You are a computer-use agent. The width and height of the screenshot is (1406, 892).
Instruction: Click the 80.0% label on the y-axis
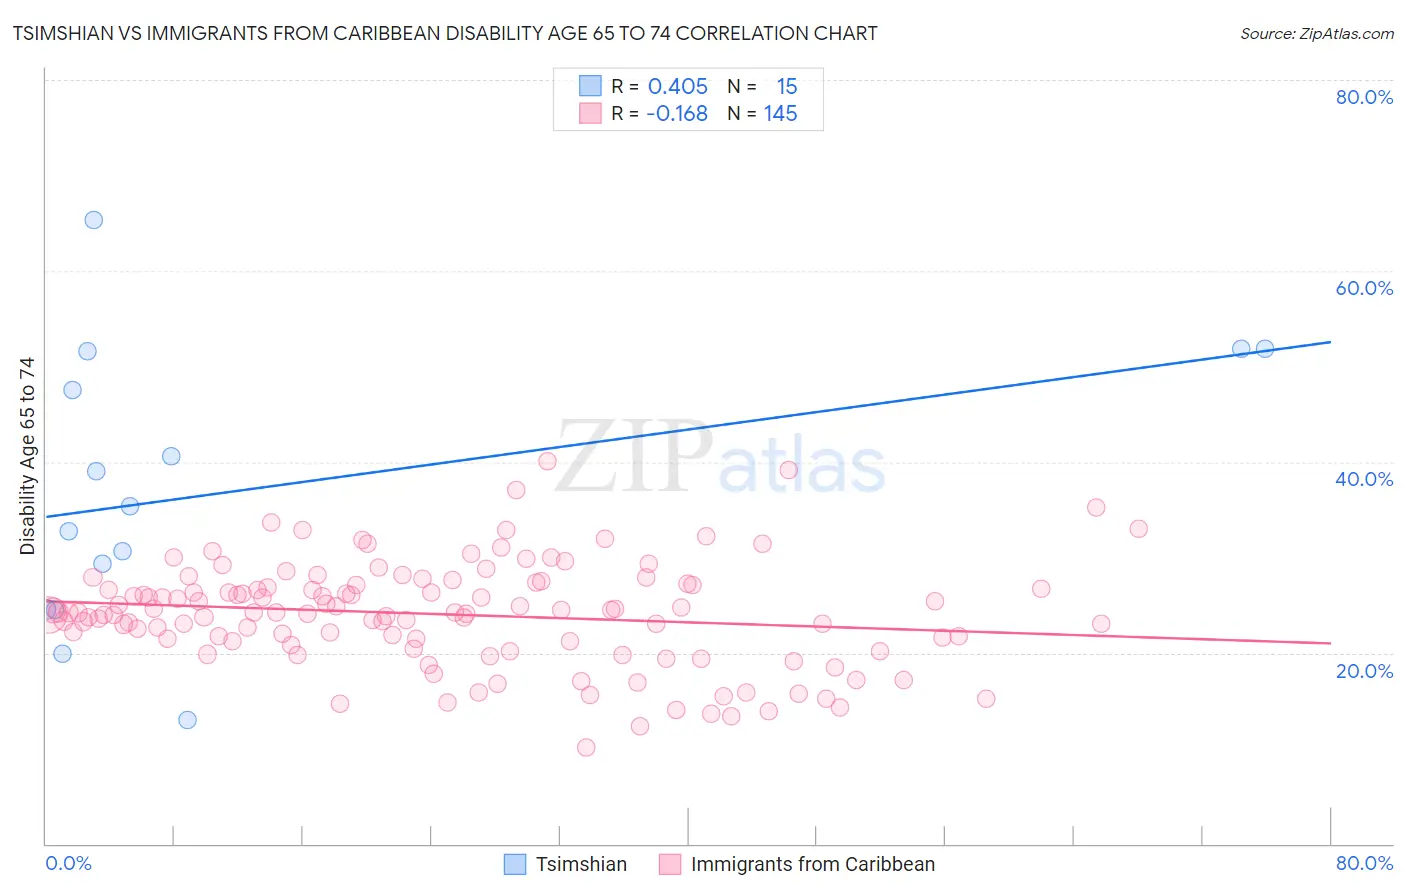[x=1364, y=97]
